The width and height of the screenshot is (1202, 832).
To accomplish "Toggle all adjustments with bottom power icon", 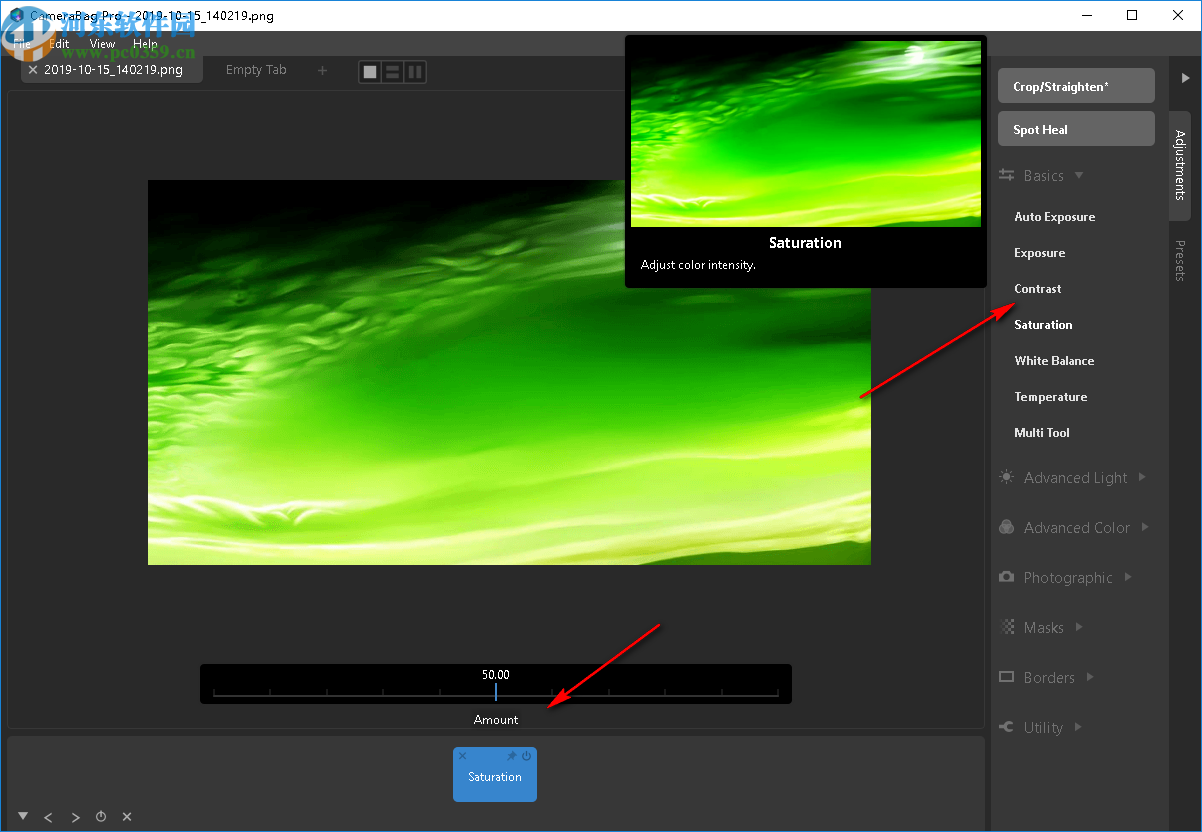I will click(x=101, y=817).
